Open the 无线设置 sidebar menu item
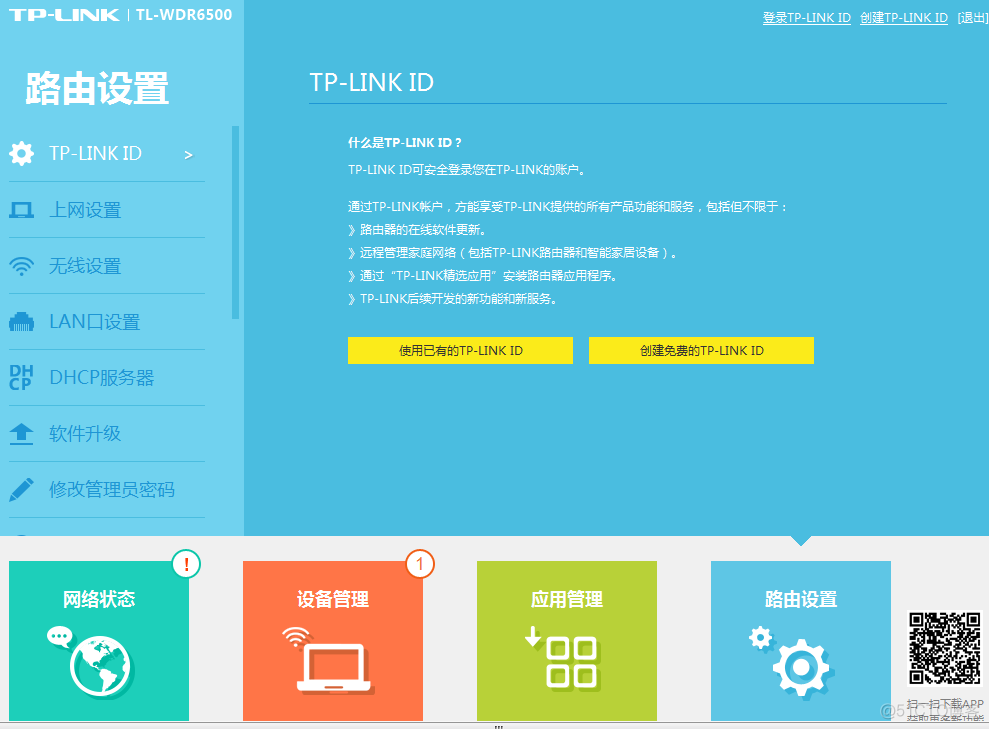 [107, 266]
